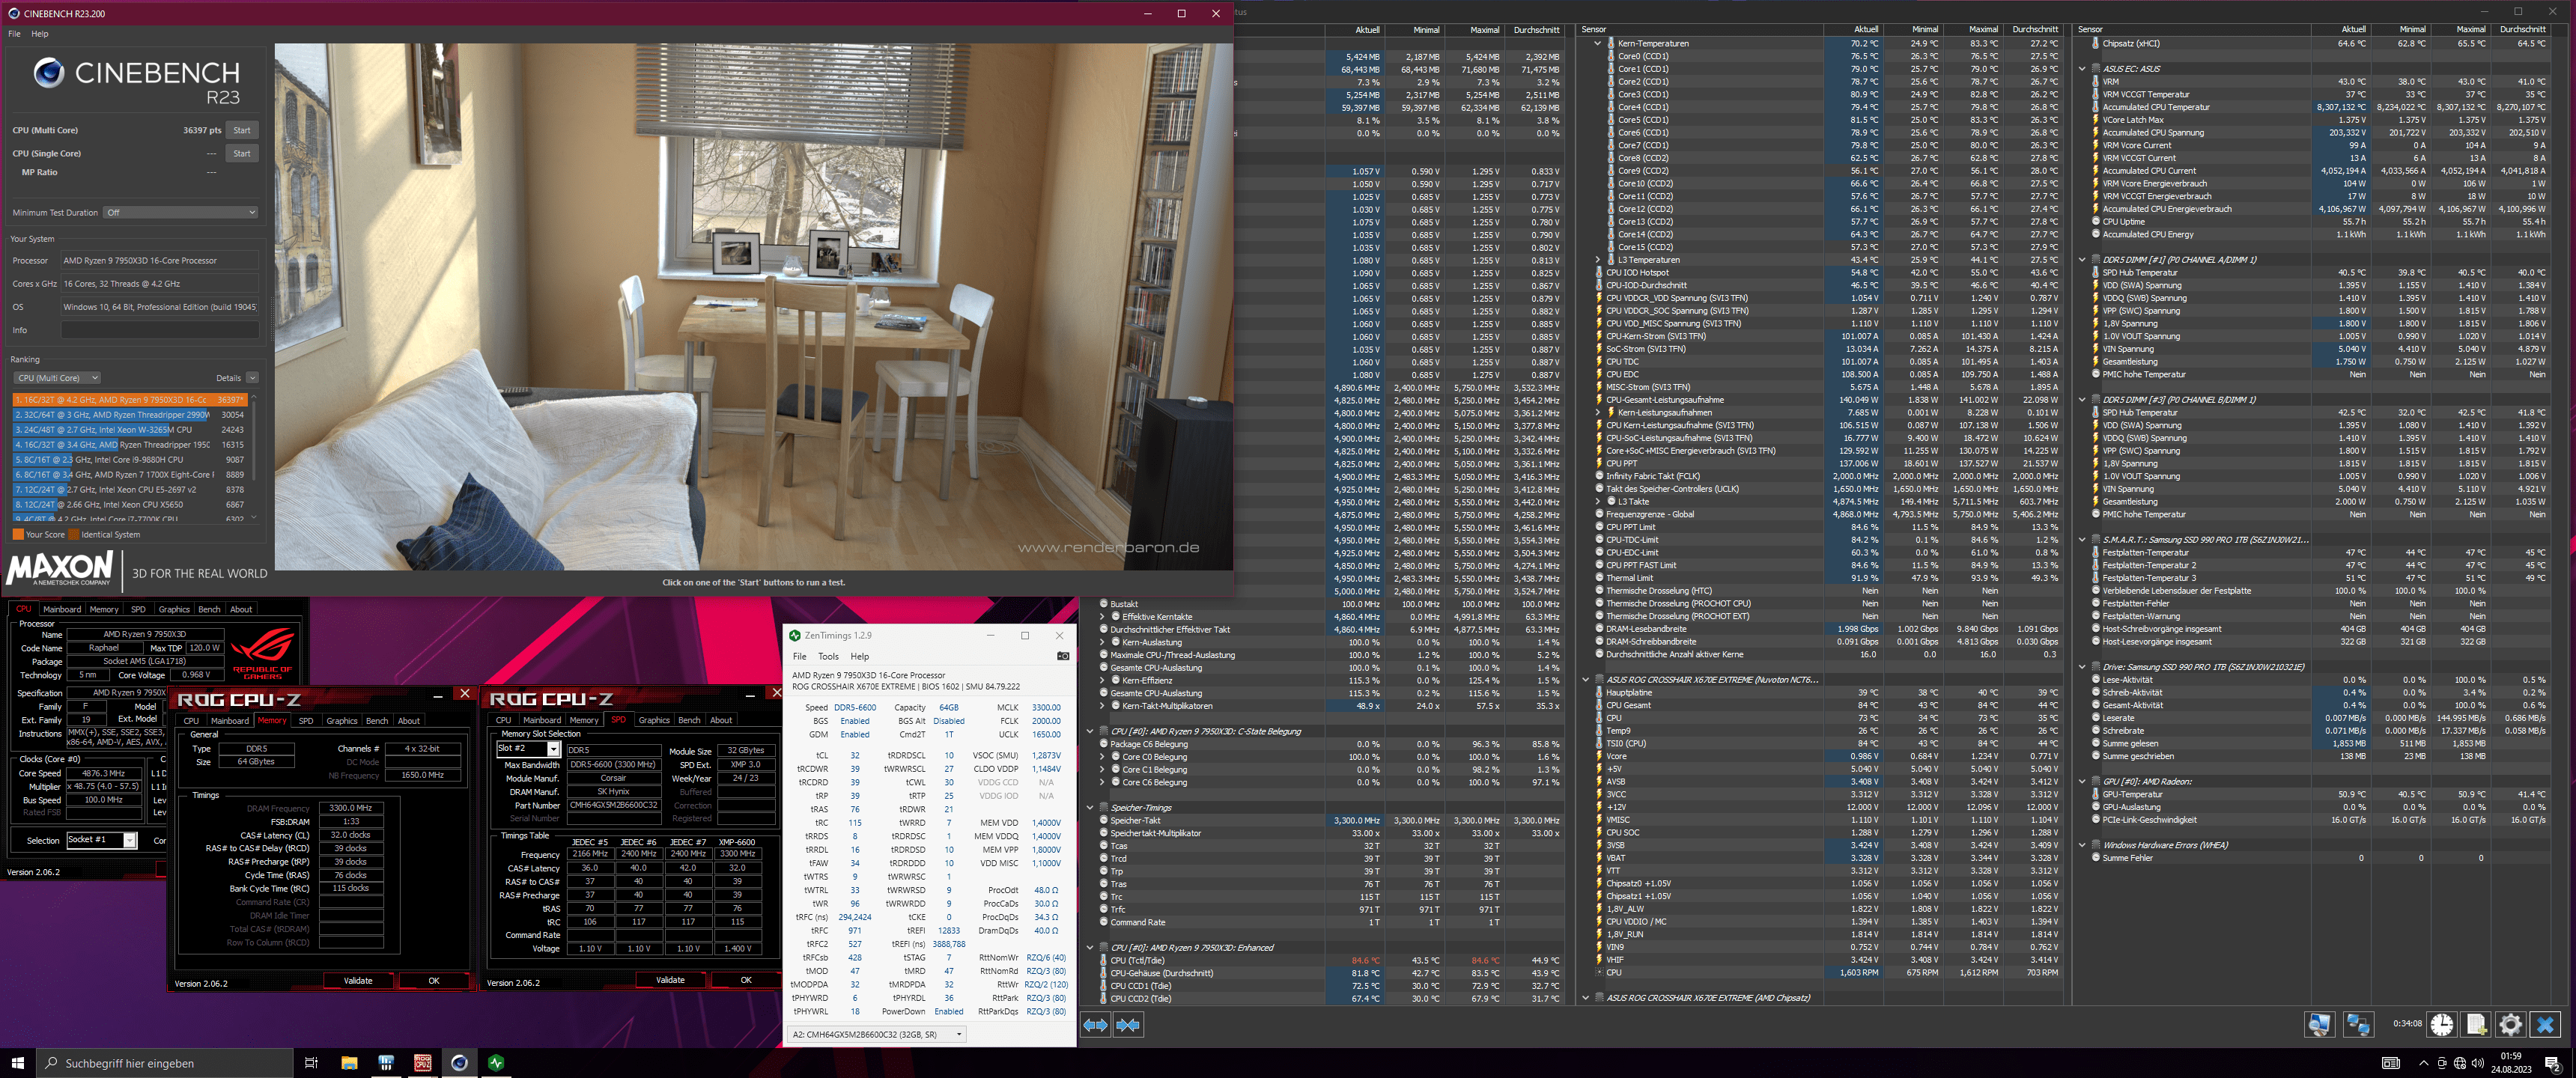2576x1078 pixels.
Task: Click OK in CPU-Z SPD window
Action: (746, 980)
